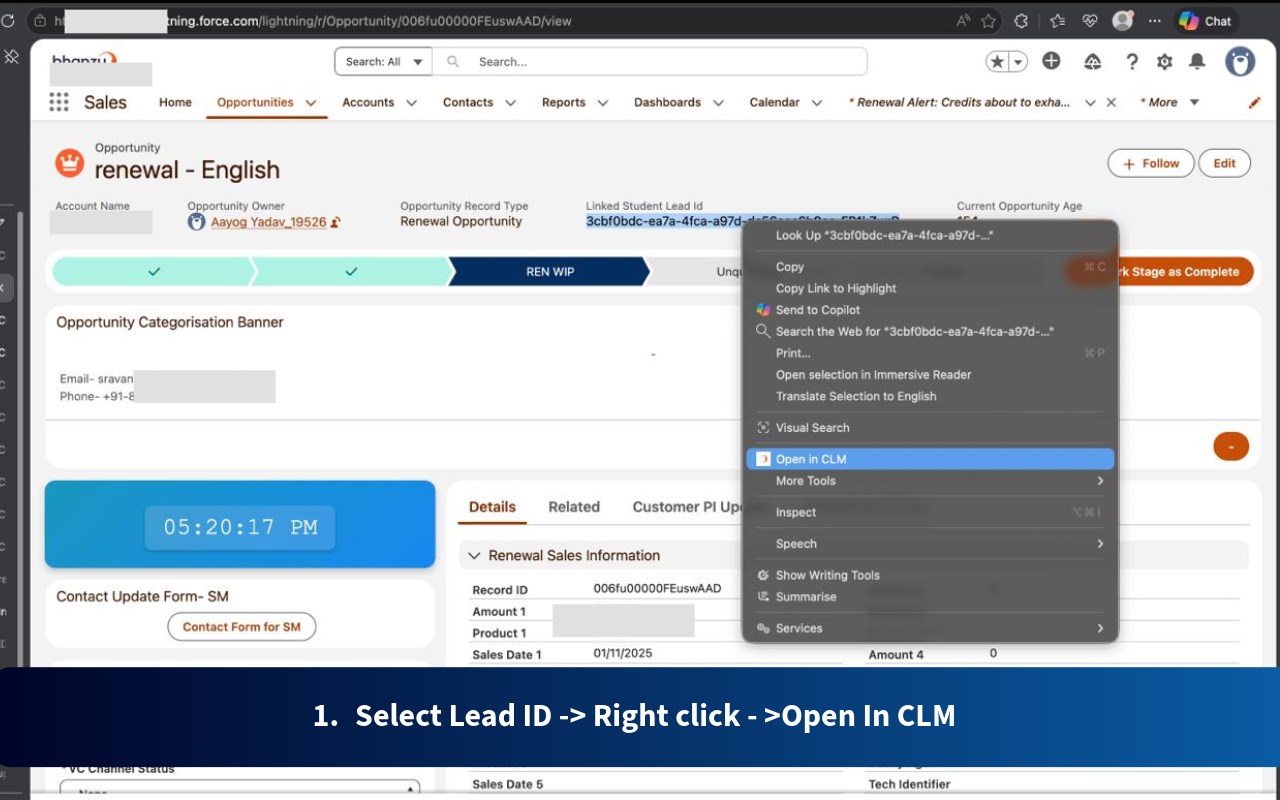Select Send to Copilot menu item
The image size is (1280, 800).
click(x=930, y=310)
